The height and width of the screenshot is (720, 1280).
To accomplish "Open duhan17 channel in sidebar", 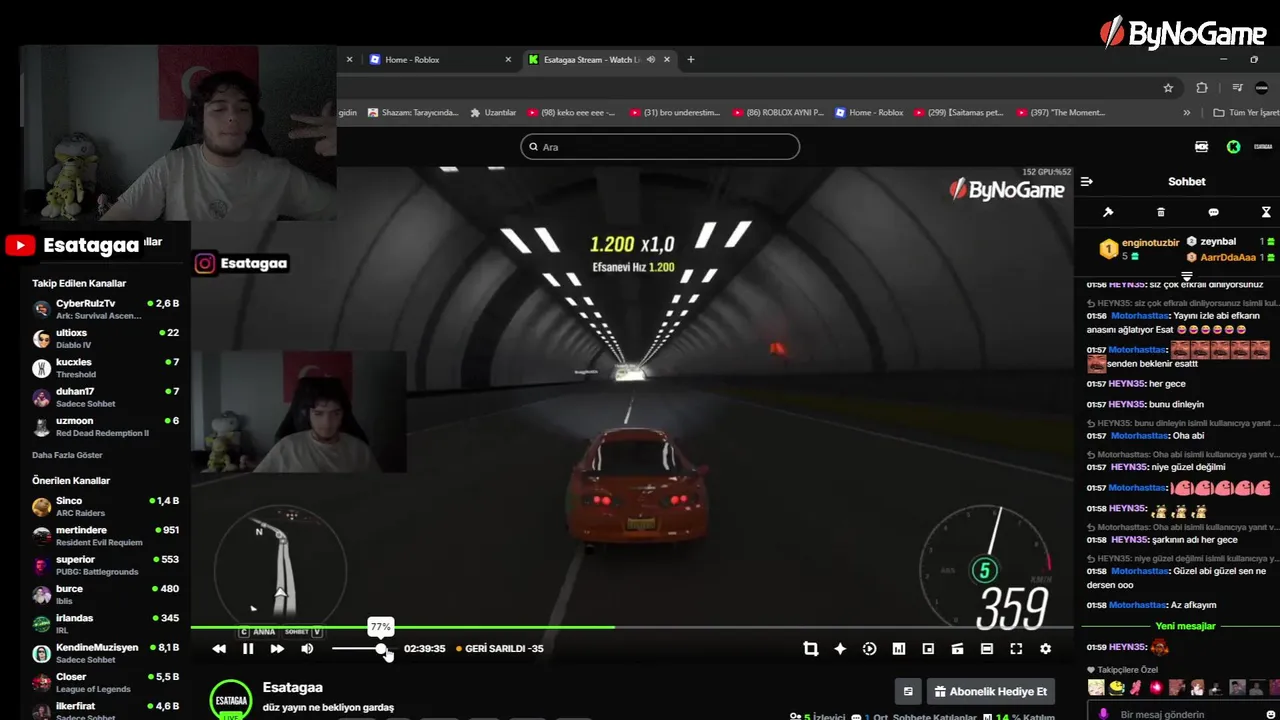I will [x=106, y=397].
